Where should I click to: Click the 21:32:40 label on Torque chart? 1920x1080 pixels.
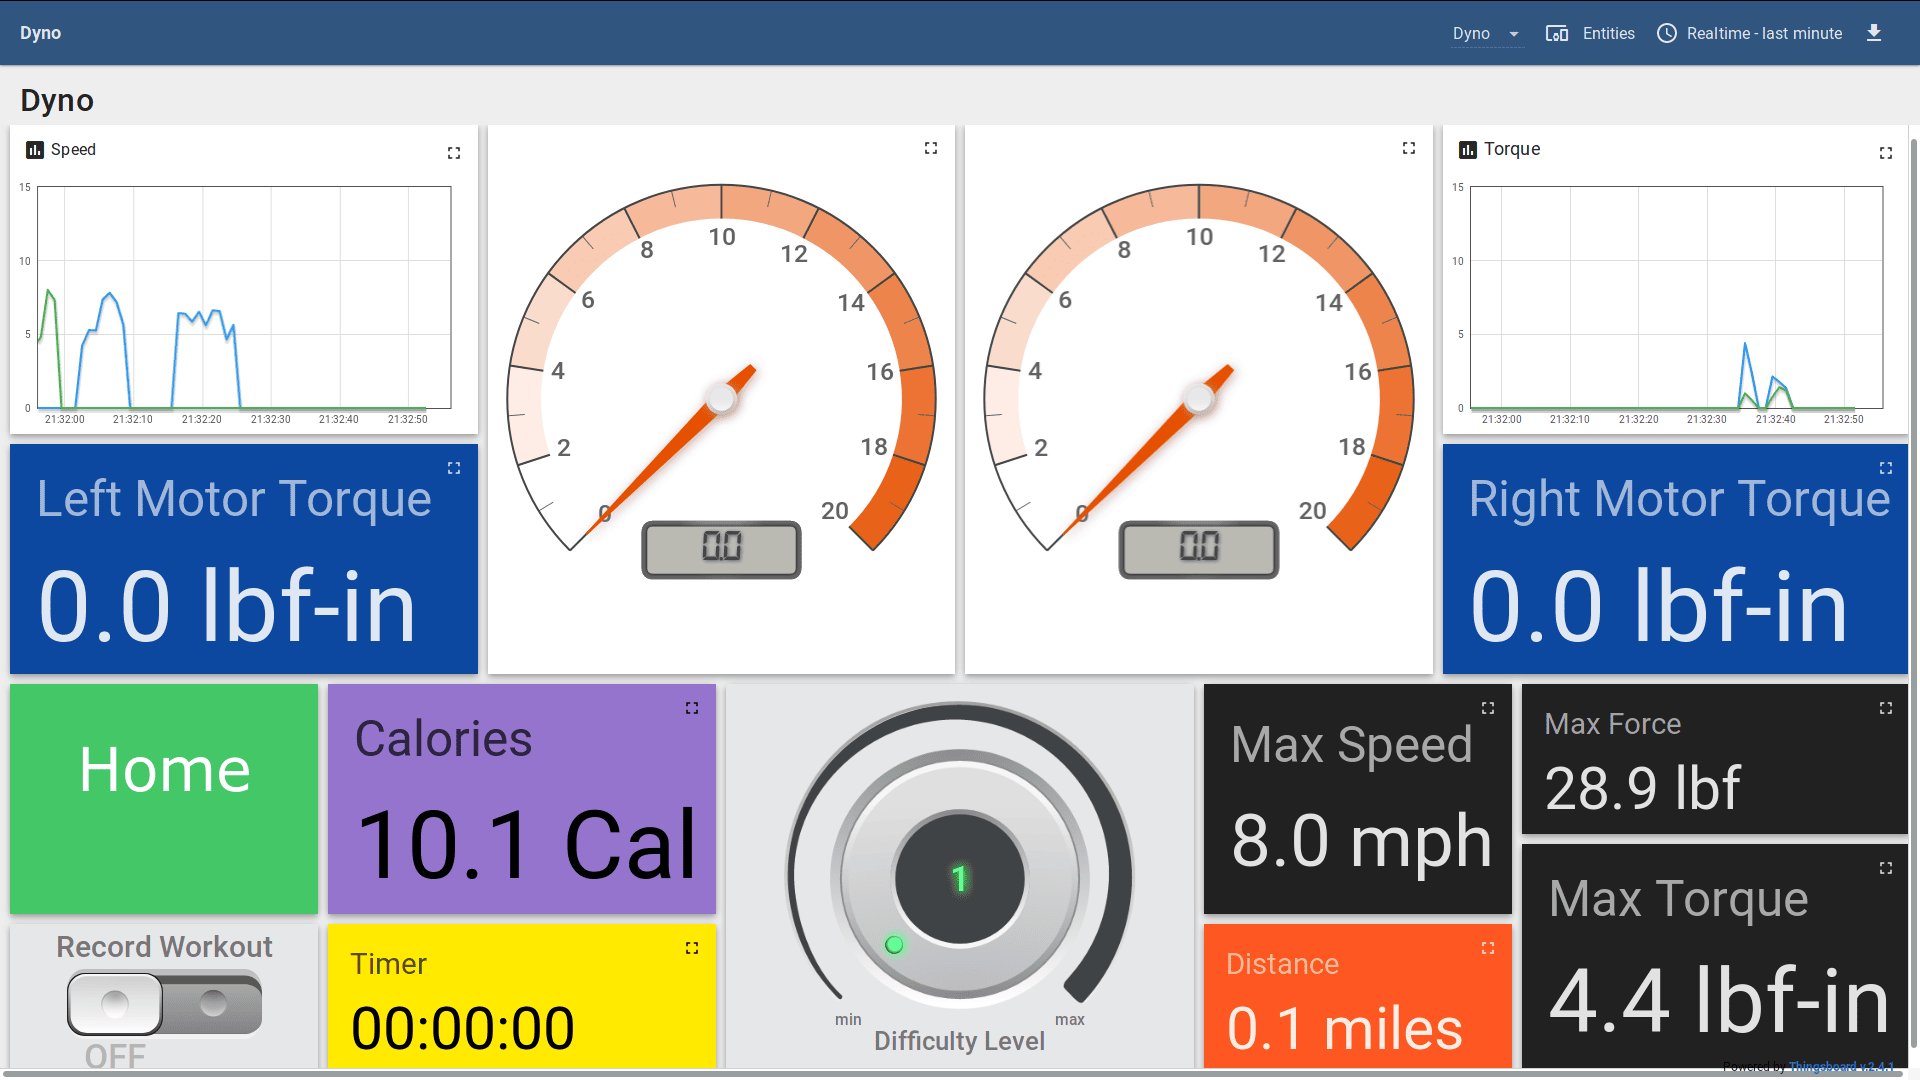pos(1776,420)
